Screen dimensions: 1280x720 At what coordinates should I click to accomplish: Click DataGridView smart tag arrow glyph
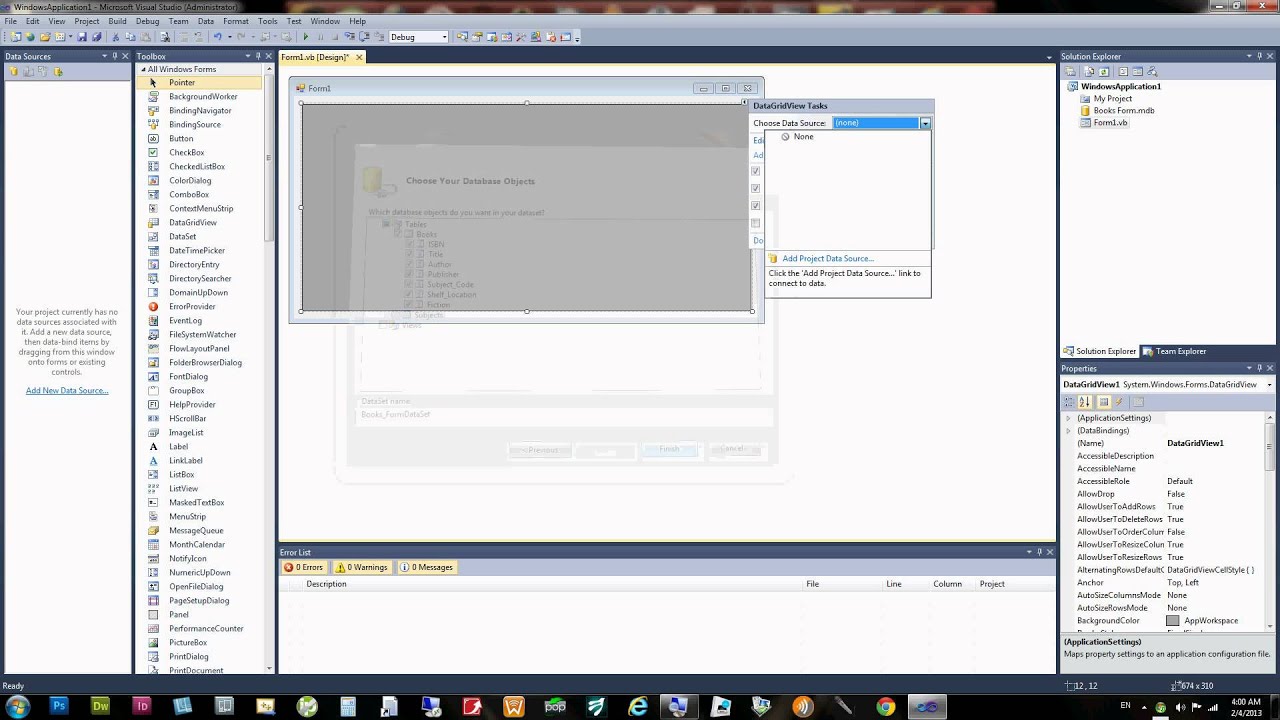tap(744, 103)
